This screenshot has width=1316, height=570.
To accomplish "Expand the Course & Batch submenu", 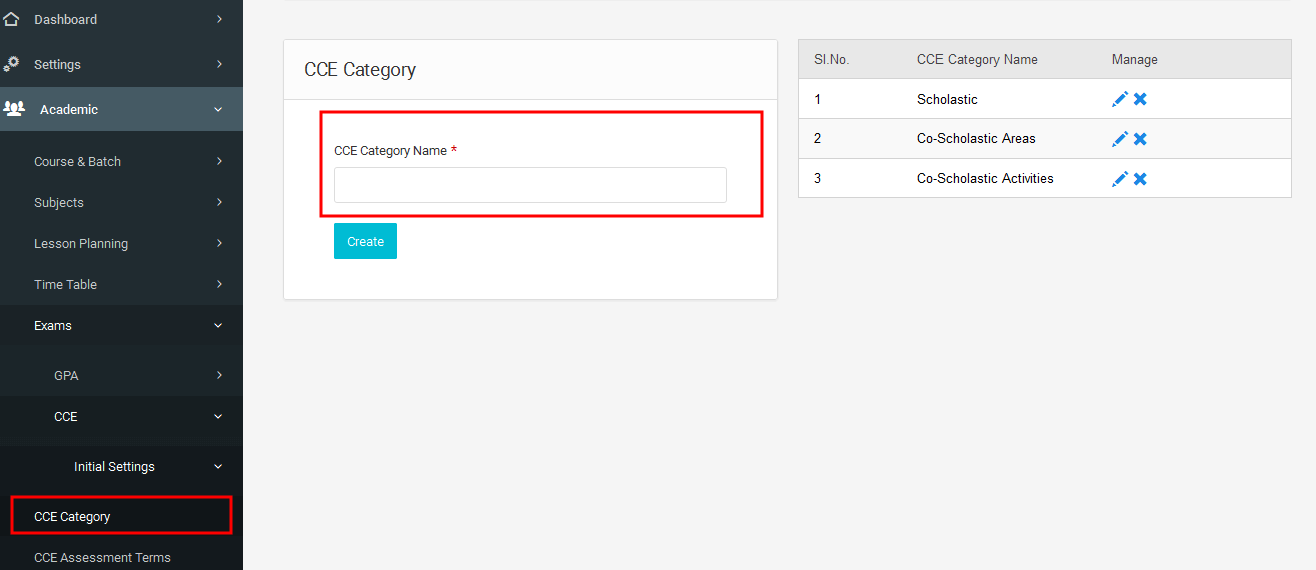I will (x=219, y=161).
